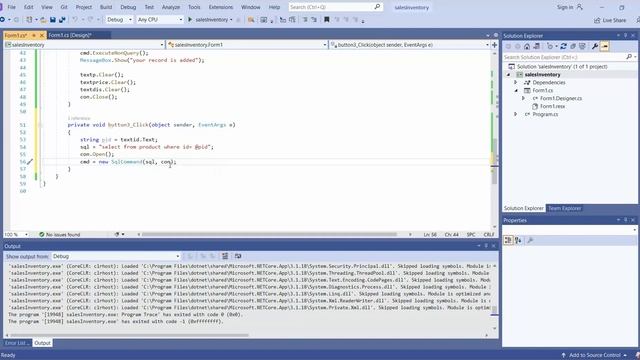The width and height of the screenshot is (640, 360).
Task: Open salesInventory.Form1 class dropdown
Action: [x=247, y=45]
